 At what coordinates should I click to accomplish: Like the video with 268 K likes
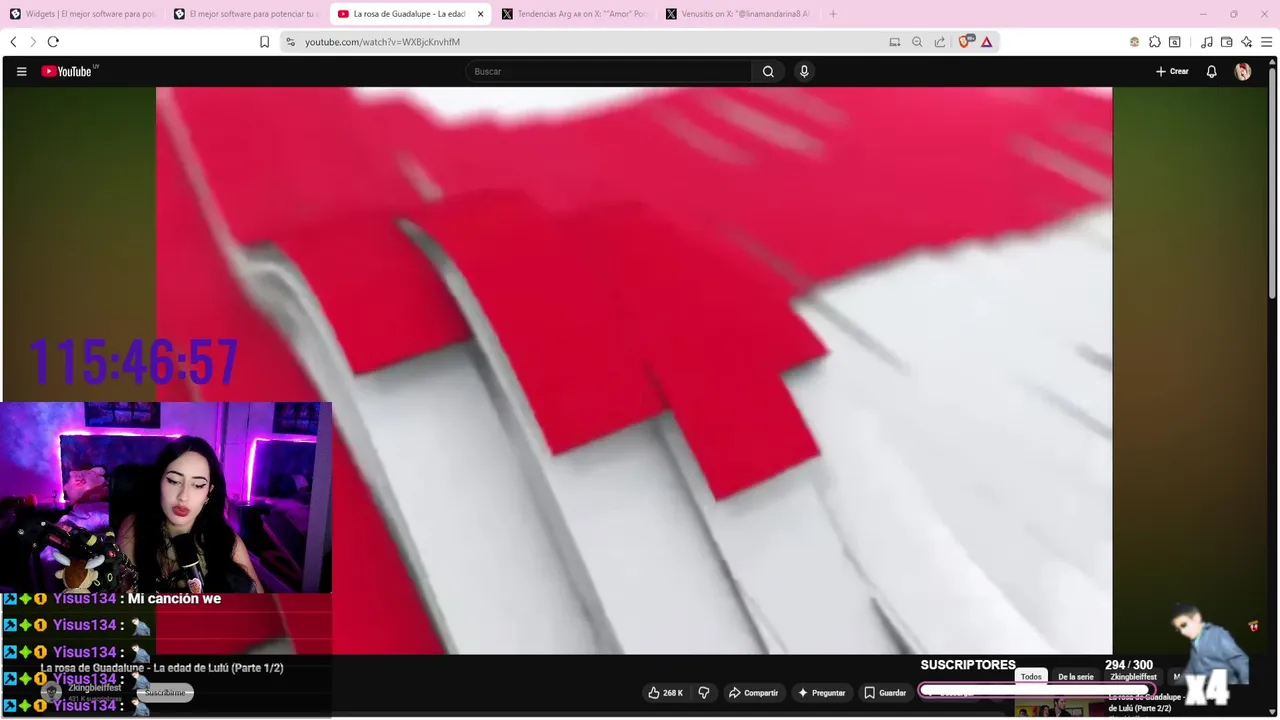click(665, 692)
